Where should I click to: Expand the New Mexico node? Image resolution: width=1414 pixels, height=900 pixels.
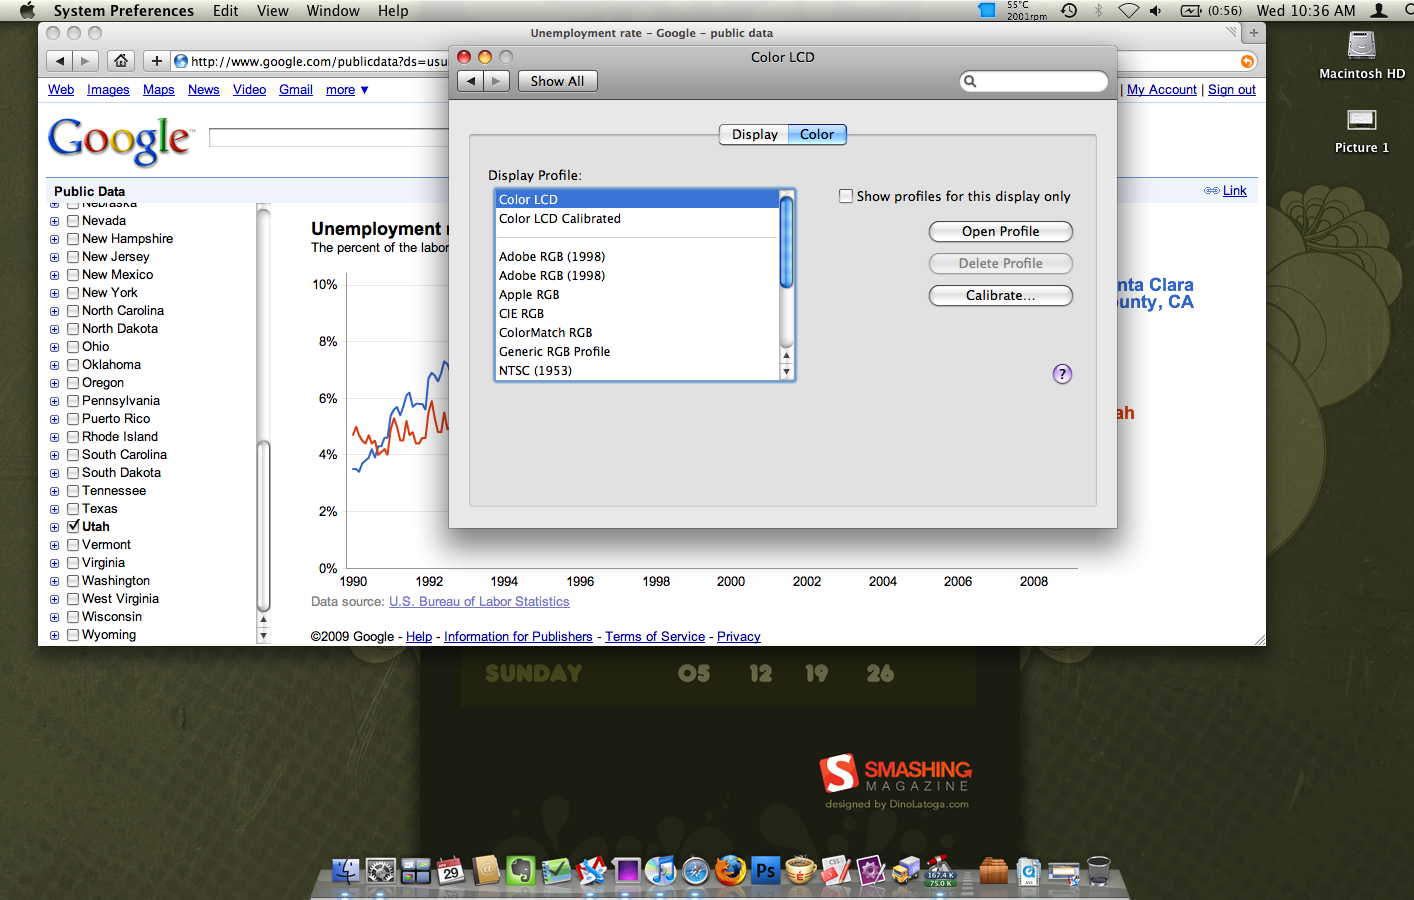point(54,275)
